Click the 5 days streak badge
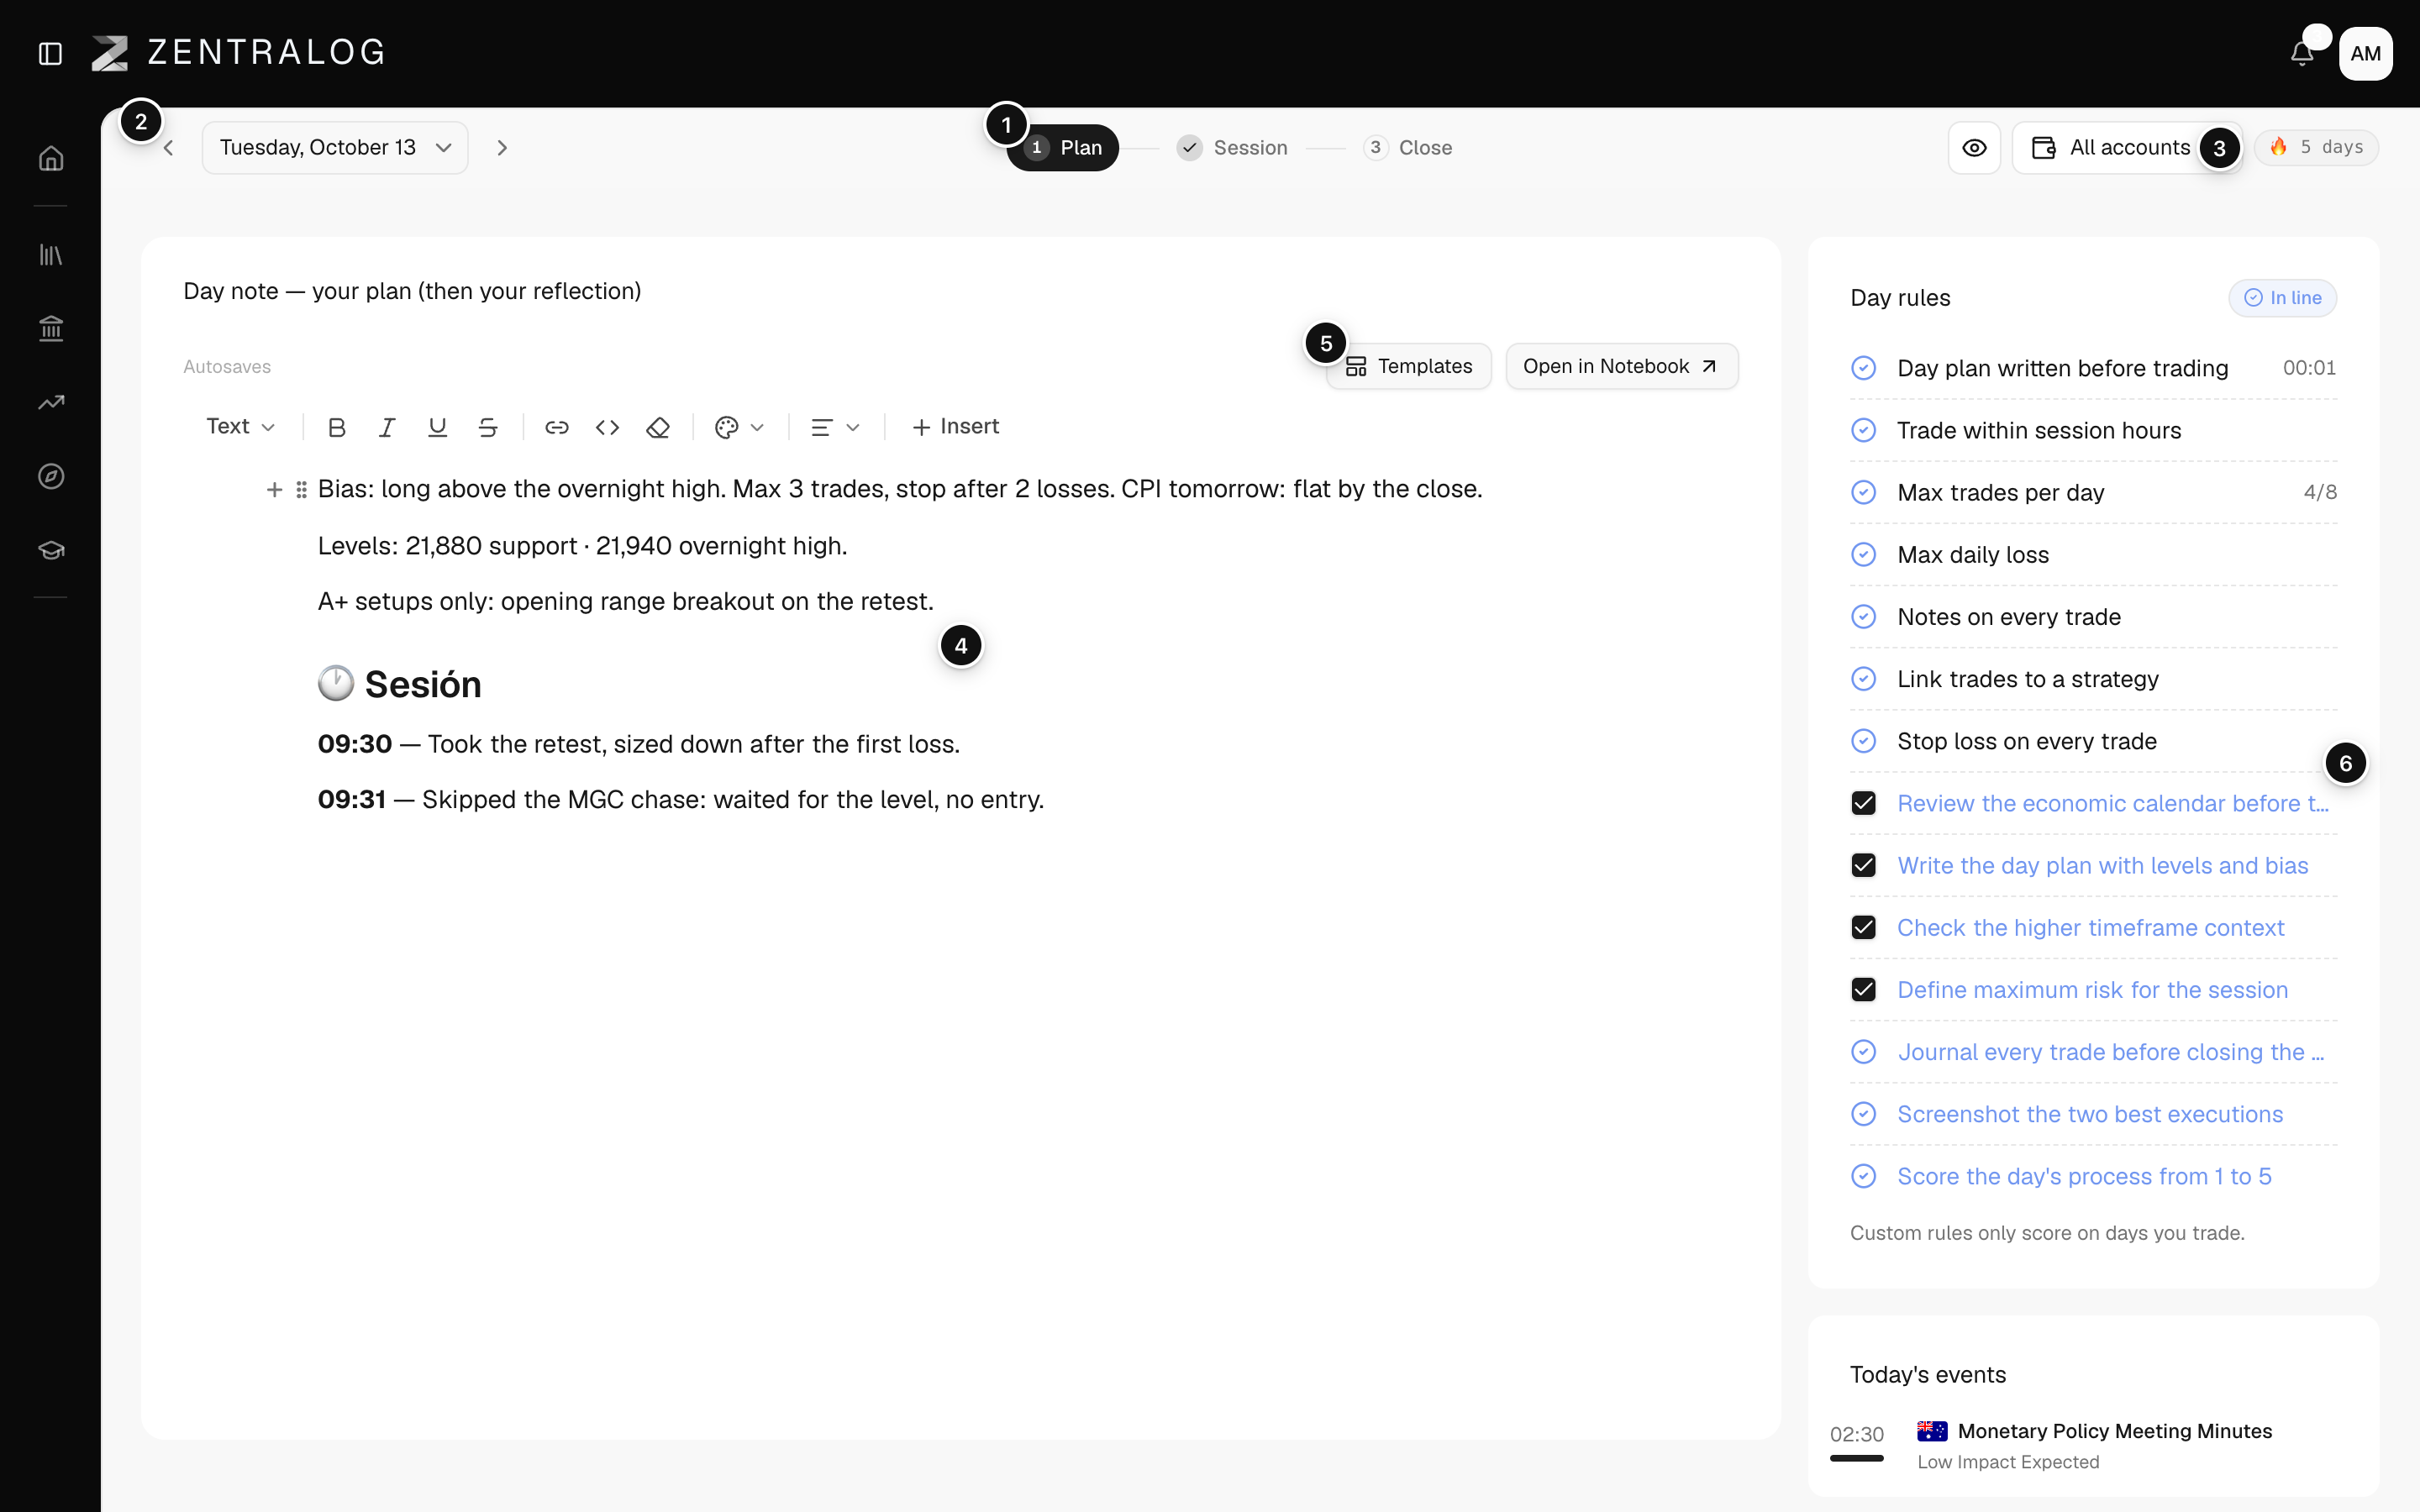2420x1512 pixels. 2316,148
